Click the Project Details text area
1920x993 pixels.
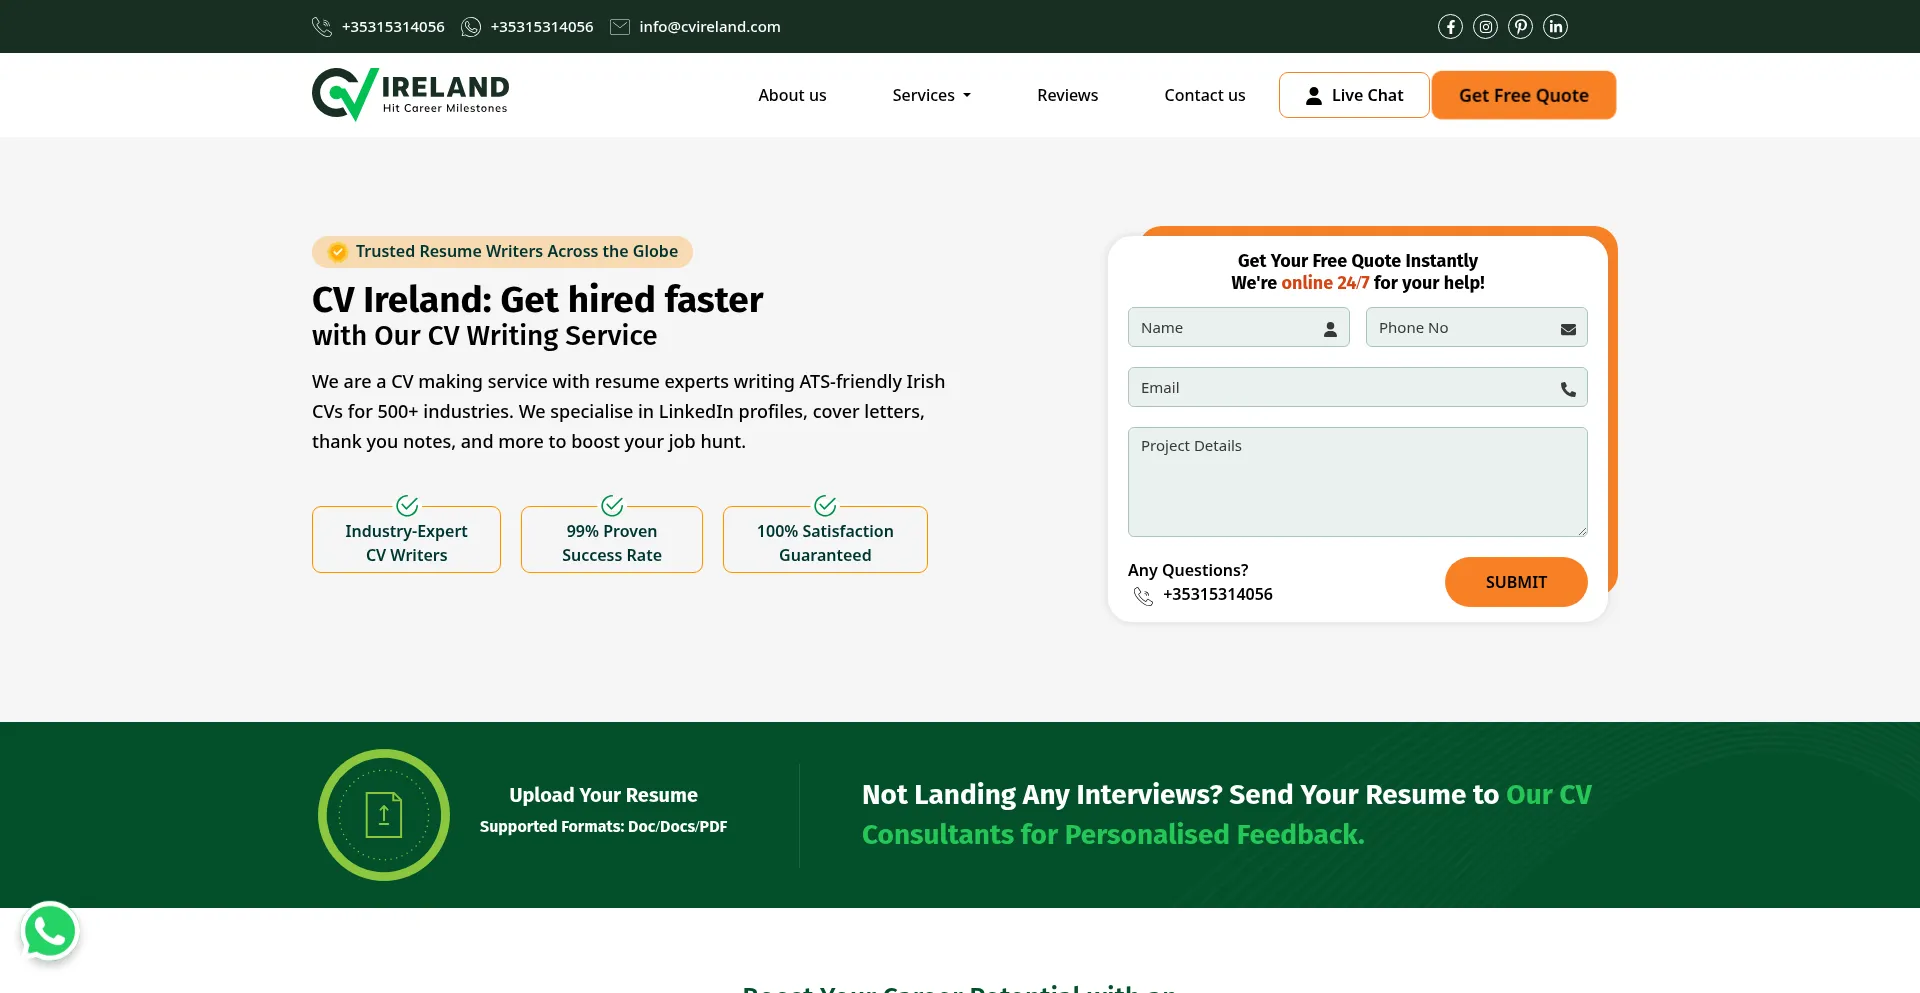point(1357,482)
